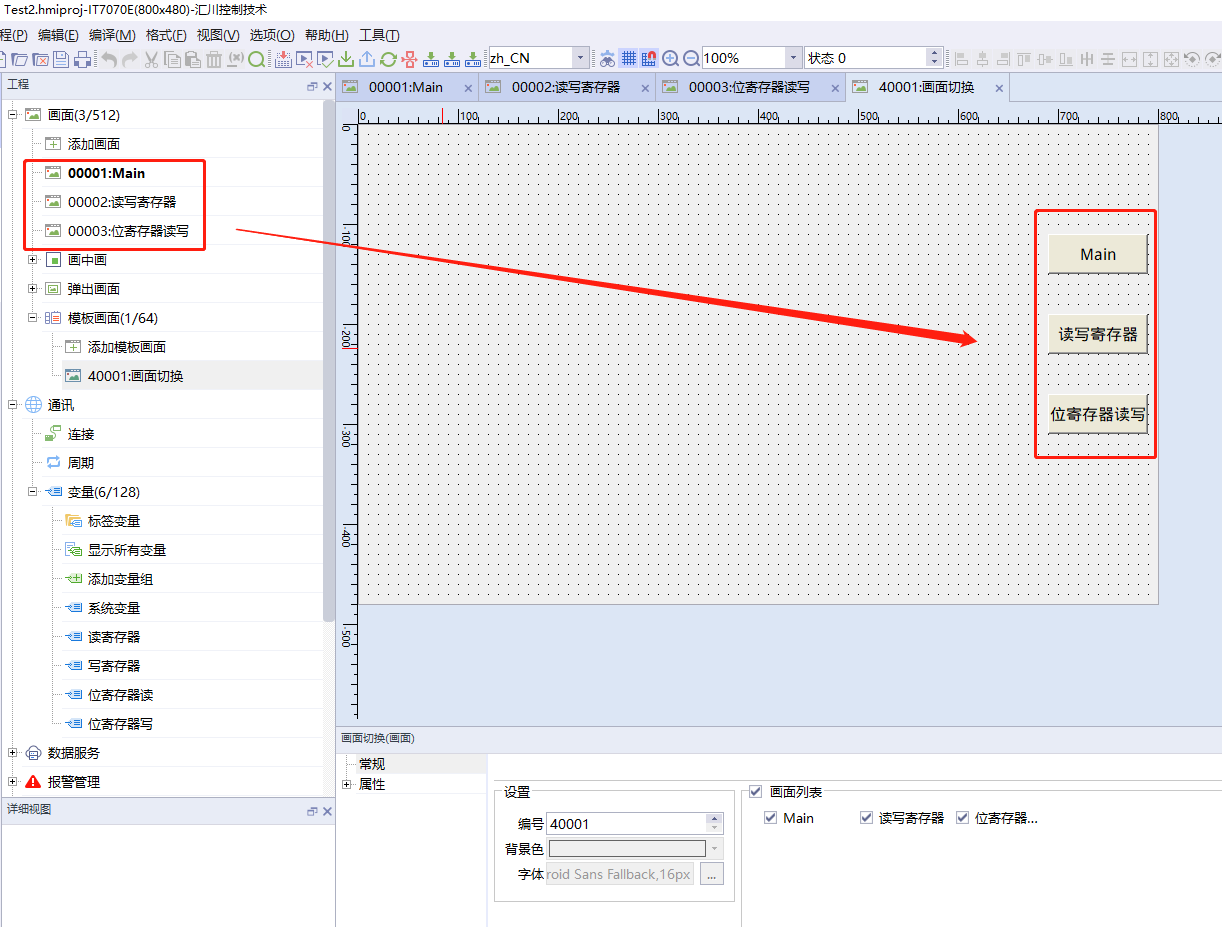
Task: Collapse the 通讯 tree node
Action: (12, 405)
